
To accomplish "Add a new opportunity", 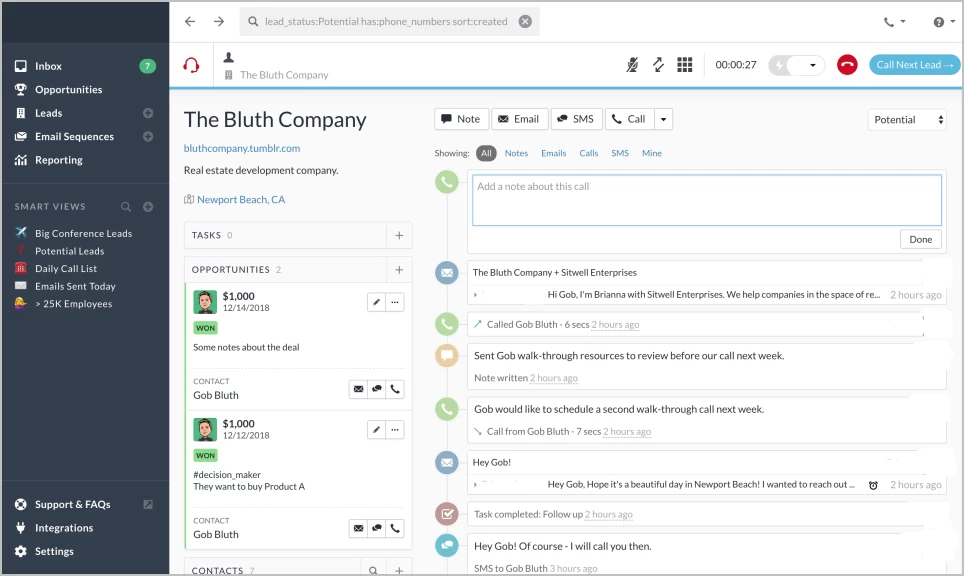I will tap(399, 270).
